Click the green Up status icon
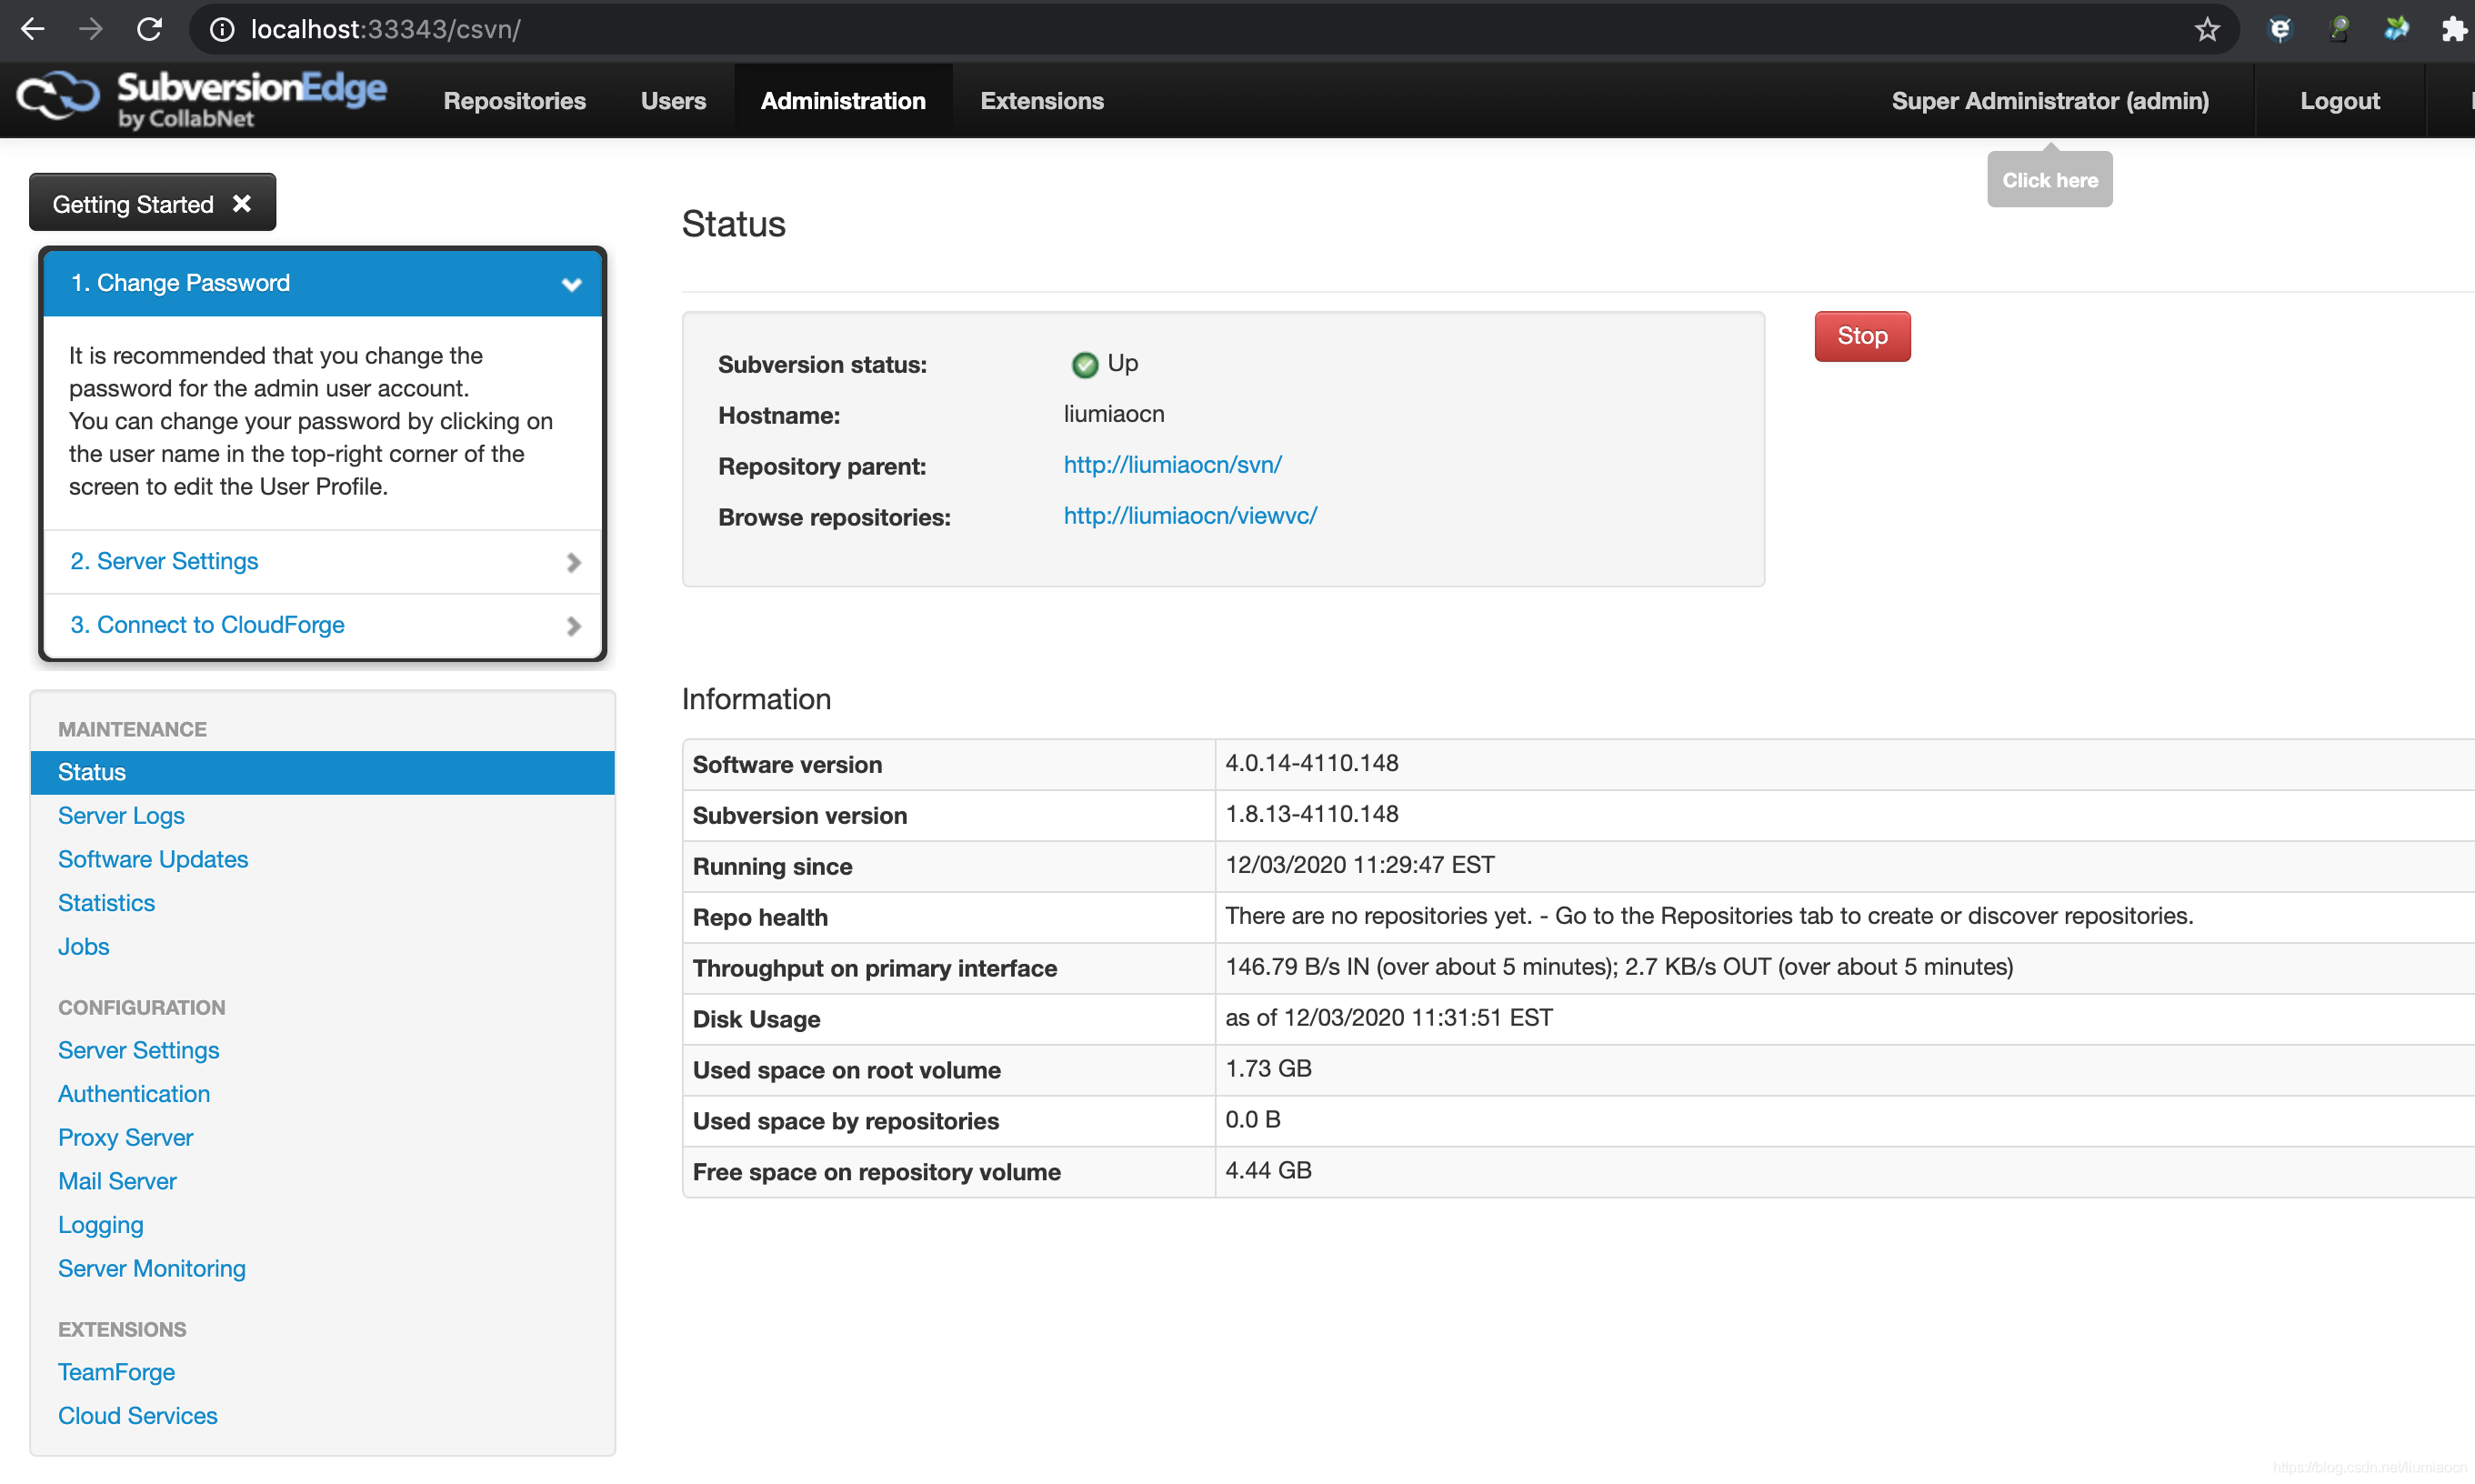The image size is (2475, 1484). (1084, 364)
